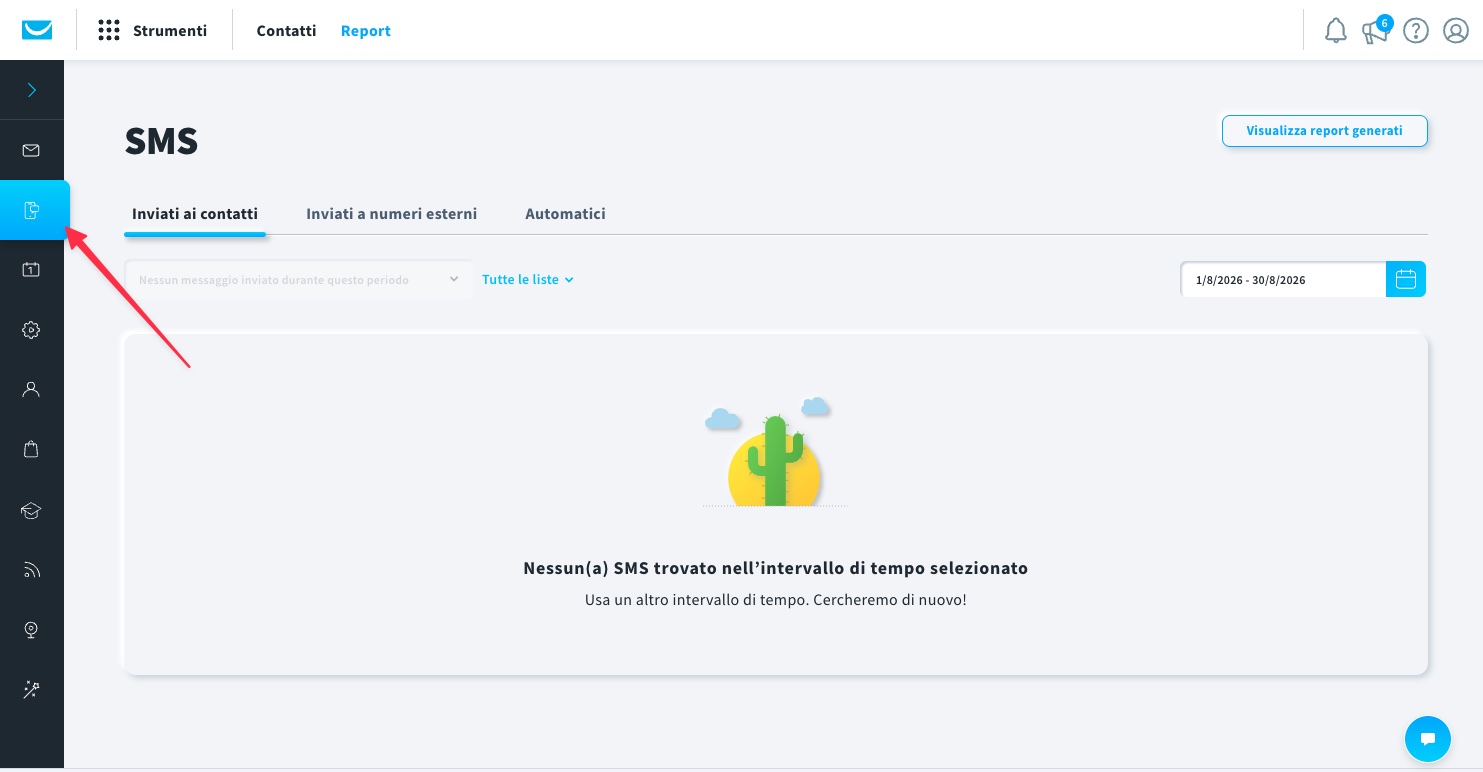The height and width of the screenshot is (772, 1483).
Task: Select the SMS reports icon in sidebar
Action: (x=32, y=210)
